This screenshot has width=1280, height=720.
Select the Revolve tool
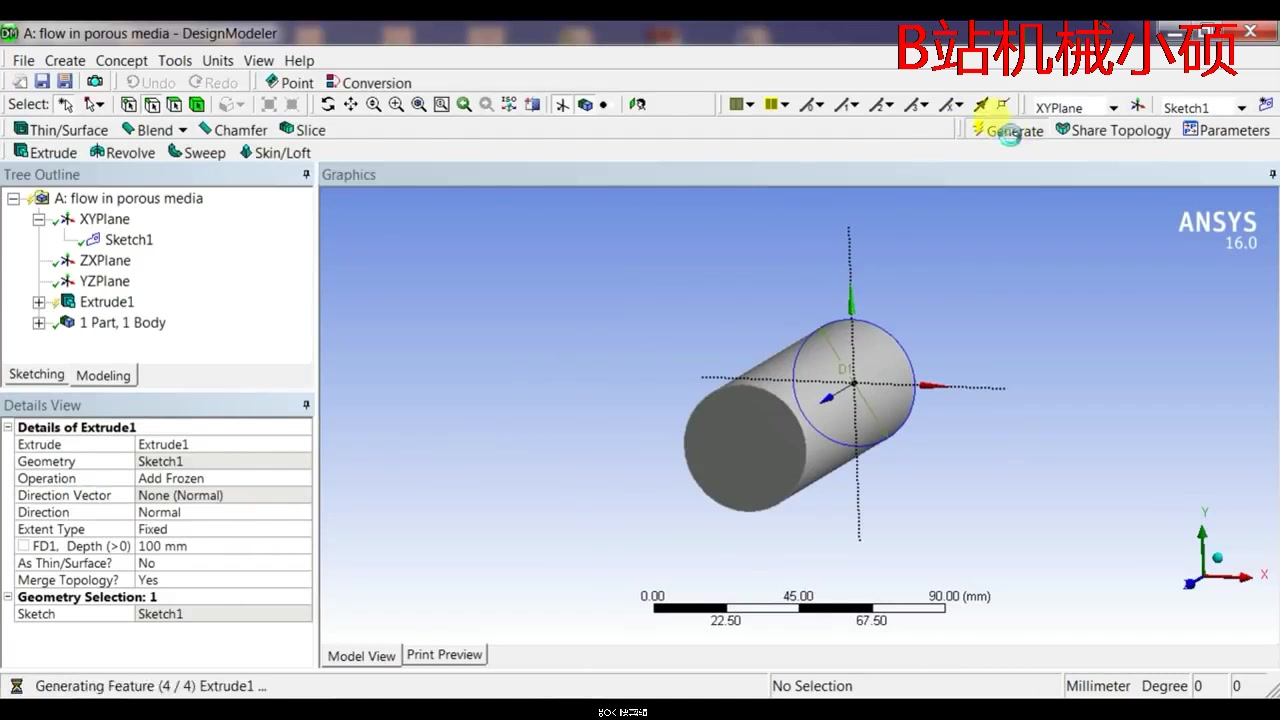[x=122, y=152]
